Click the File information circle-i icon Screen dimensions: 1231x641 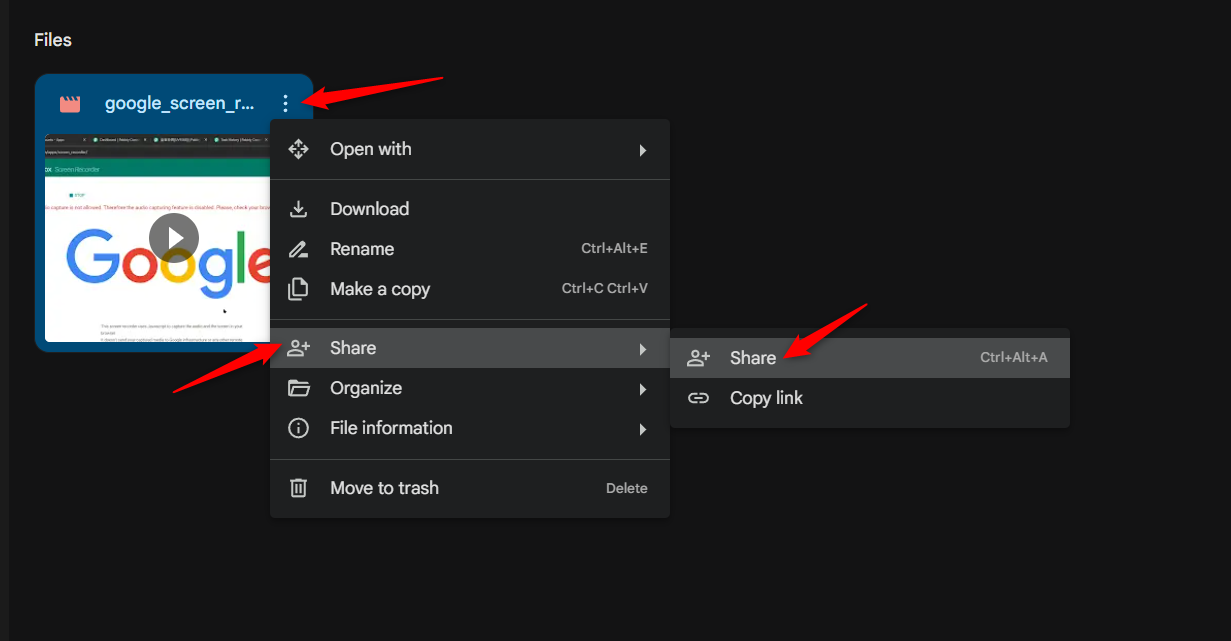[x=298, y=428]
